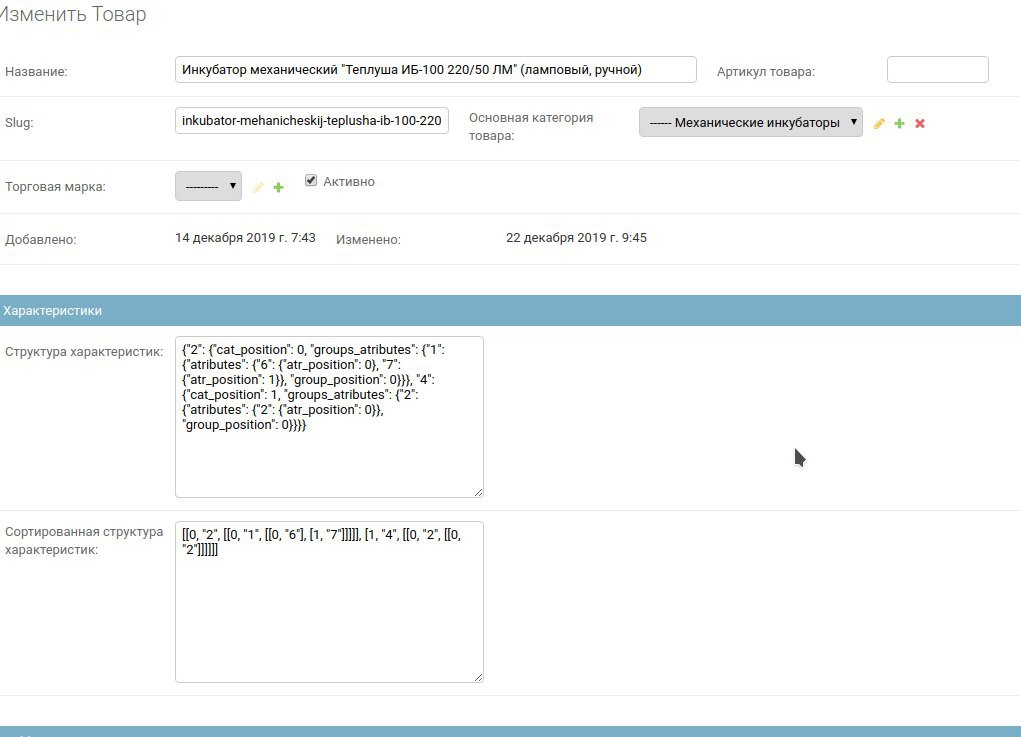Viewport: 1021px width, 737px height.
Task: Click the empty Артикул товара field
Action: 938,70
